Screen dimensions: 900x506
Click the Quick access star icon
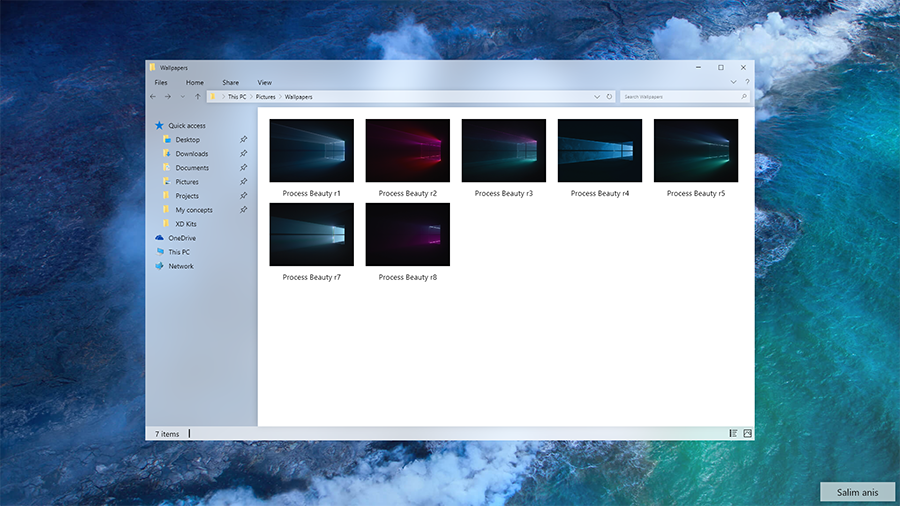pos(159,125)
